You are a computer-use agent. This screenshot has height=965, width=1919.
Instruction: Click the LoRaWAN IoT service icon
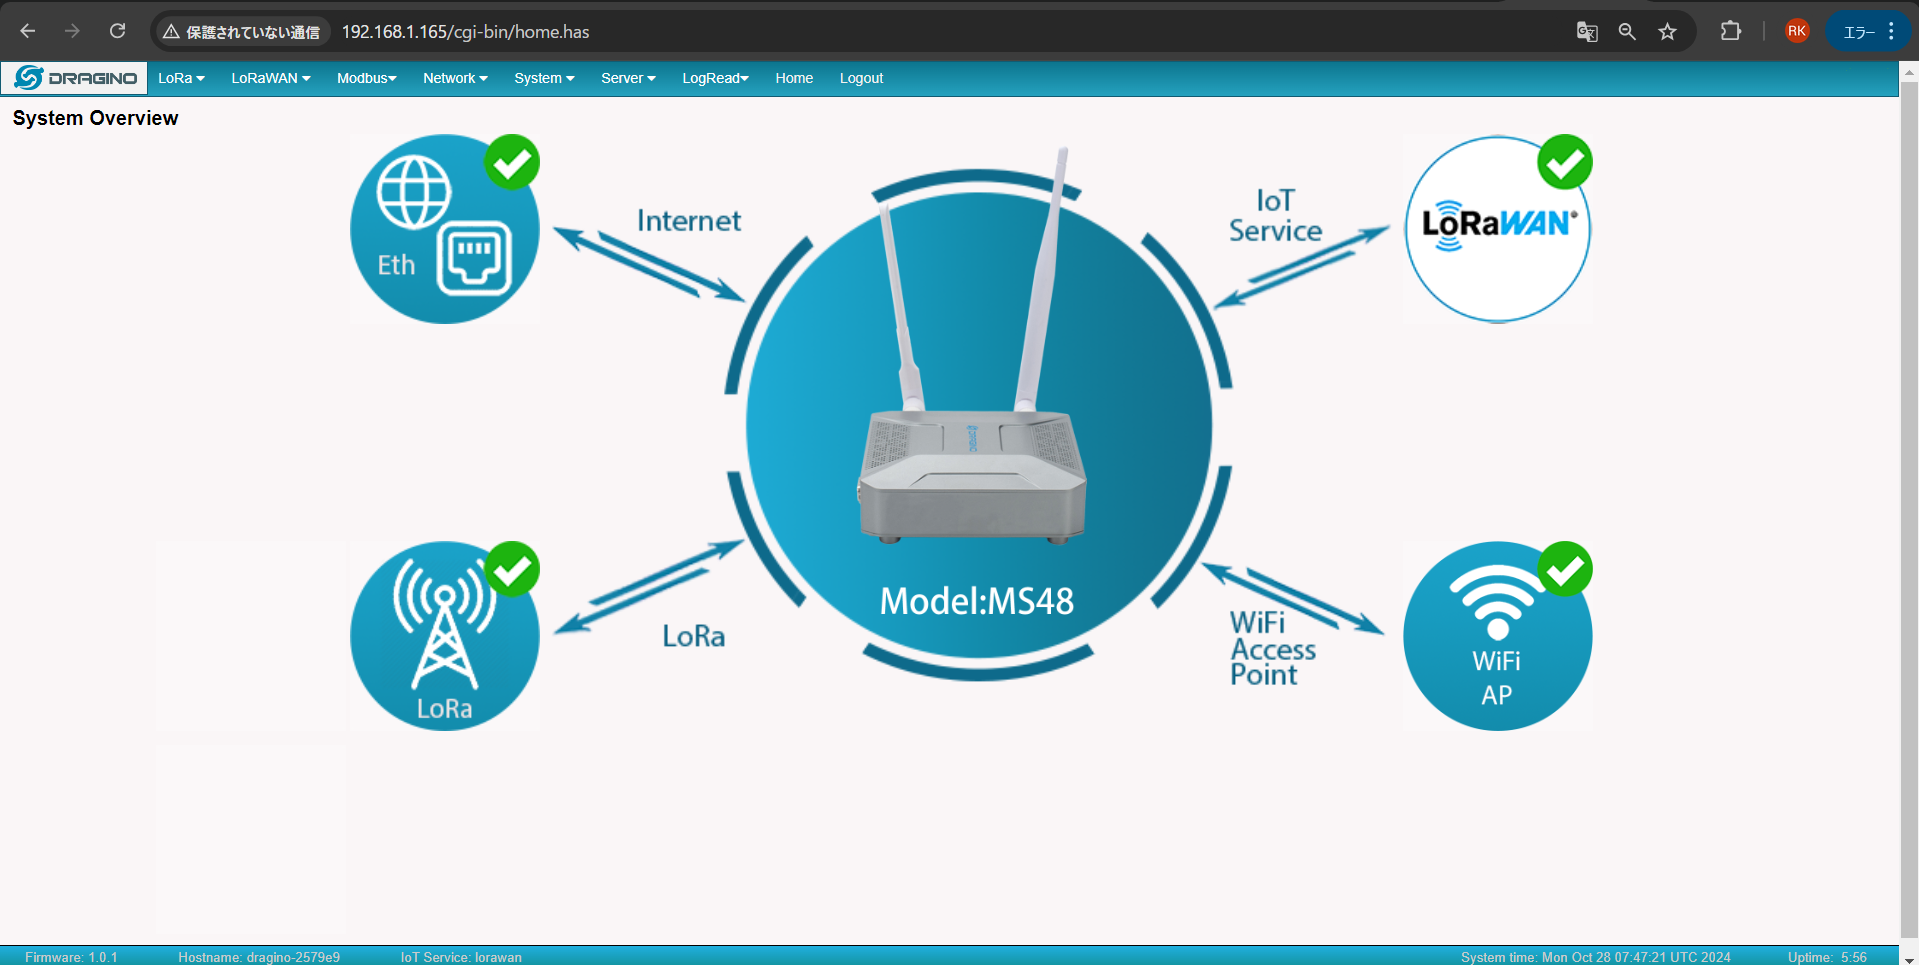[x=1498, y=229]
